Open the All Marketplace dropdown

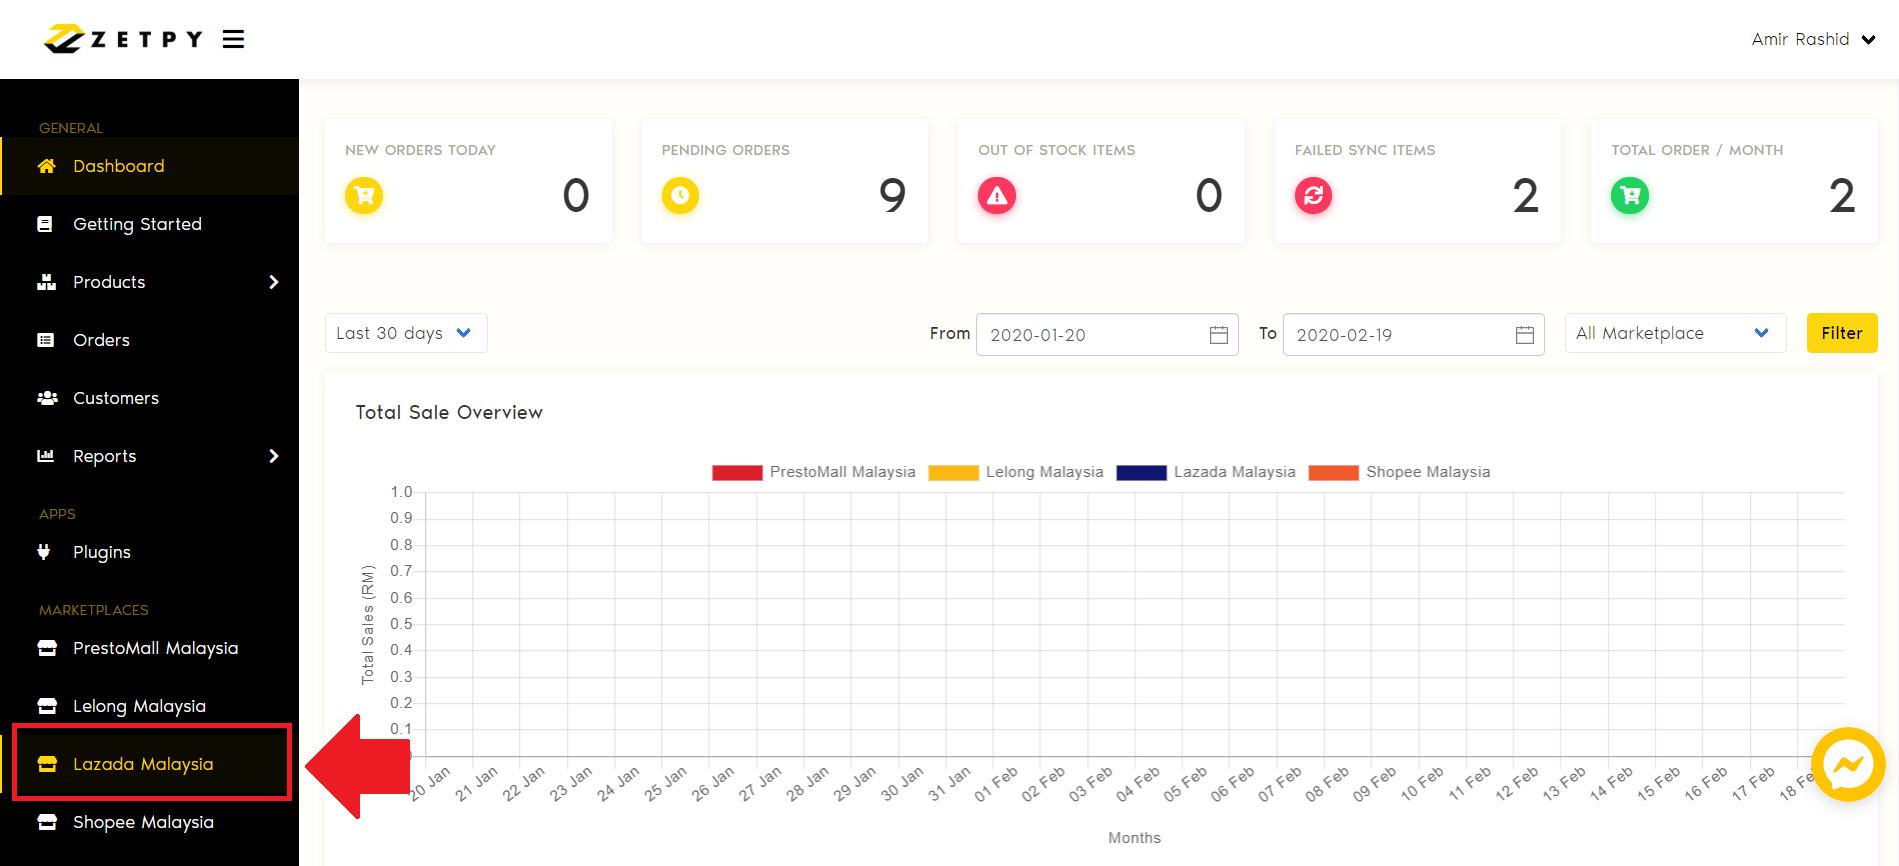point(1675,333)
